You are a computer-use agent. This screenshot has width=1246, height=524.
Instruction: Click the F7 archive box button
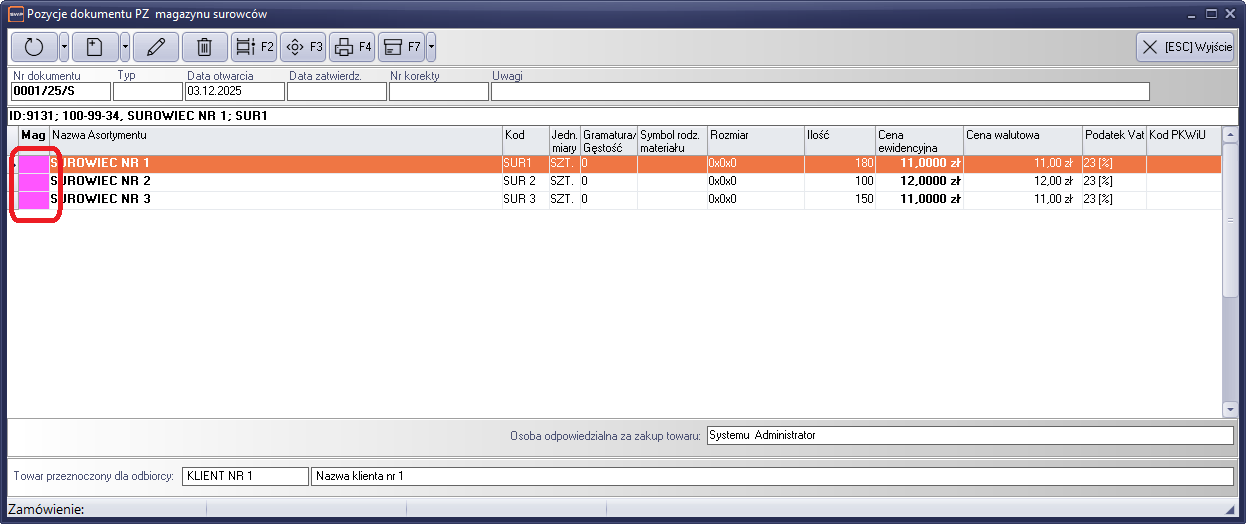pos(401,47)
